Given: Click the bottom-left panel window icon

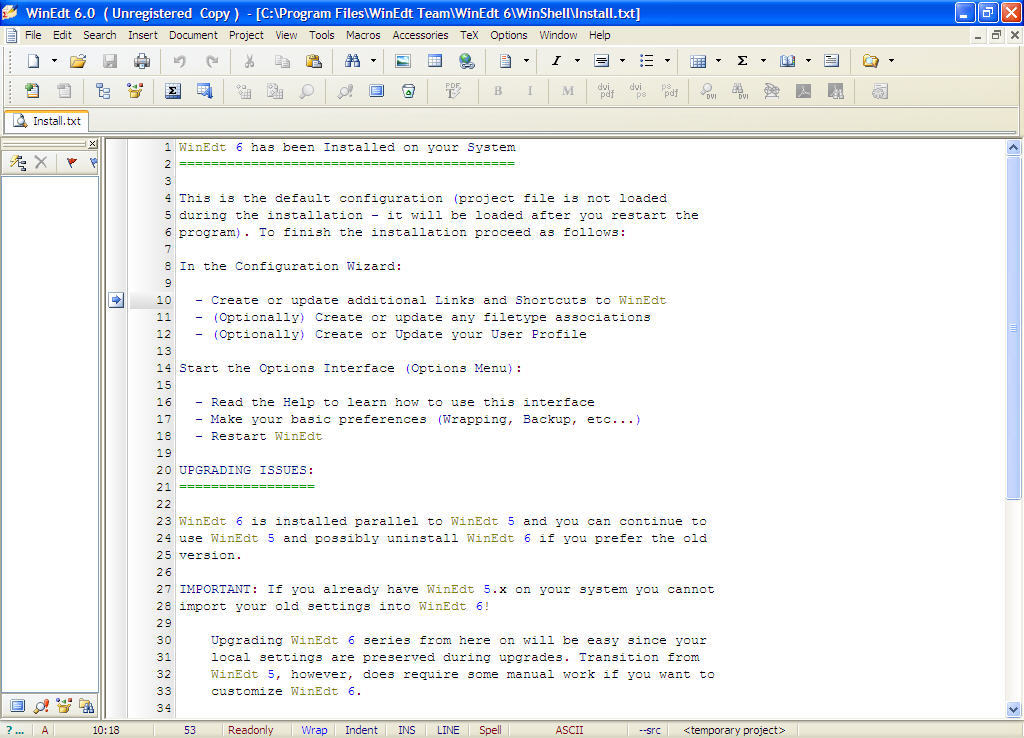Looking at the screenshot, I should (18, 706).
